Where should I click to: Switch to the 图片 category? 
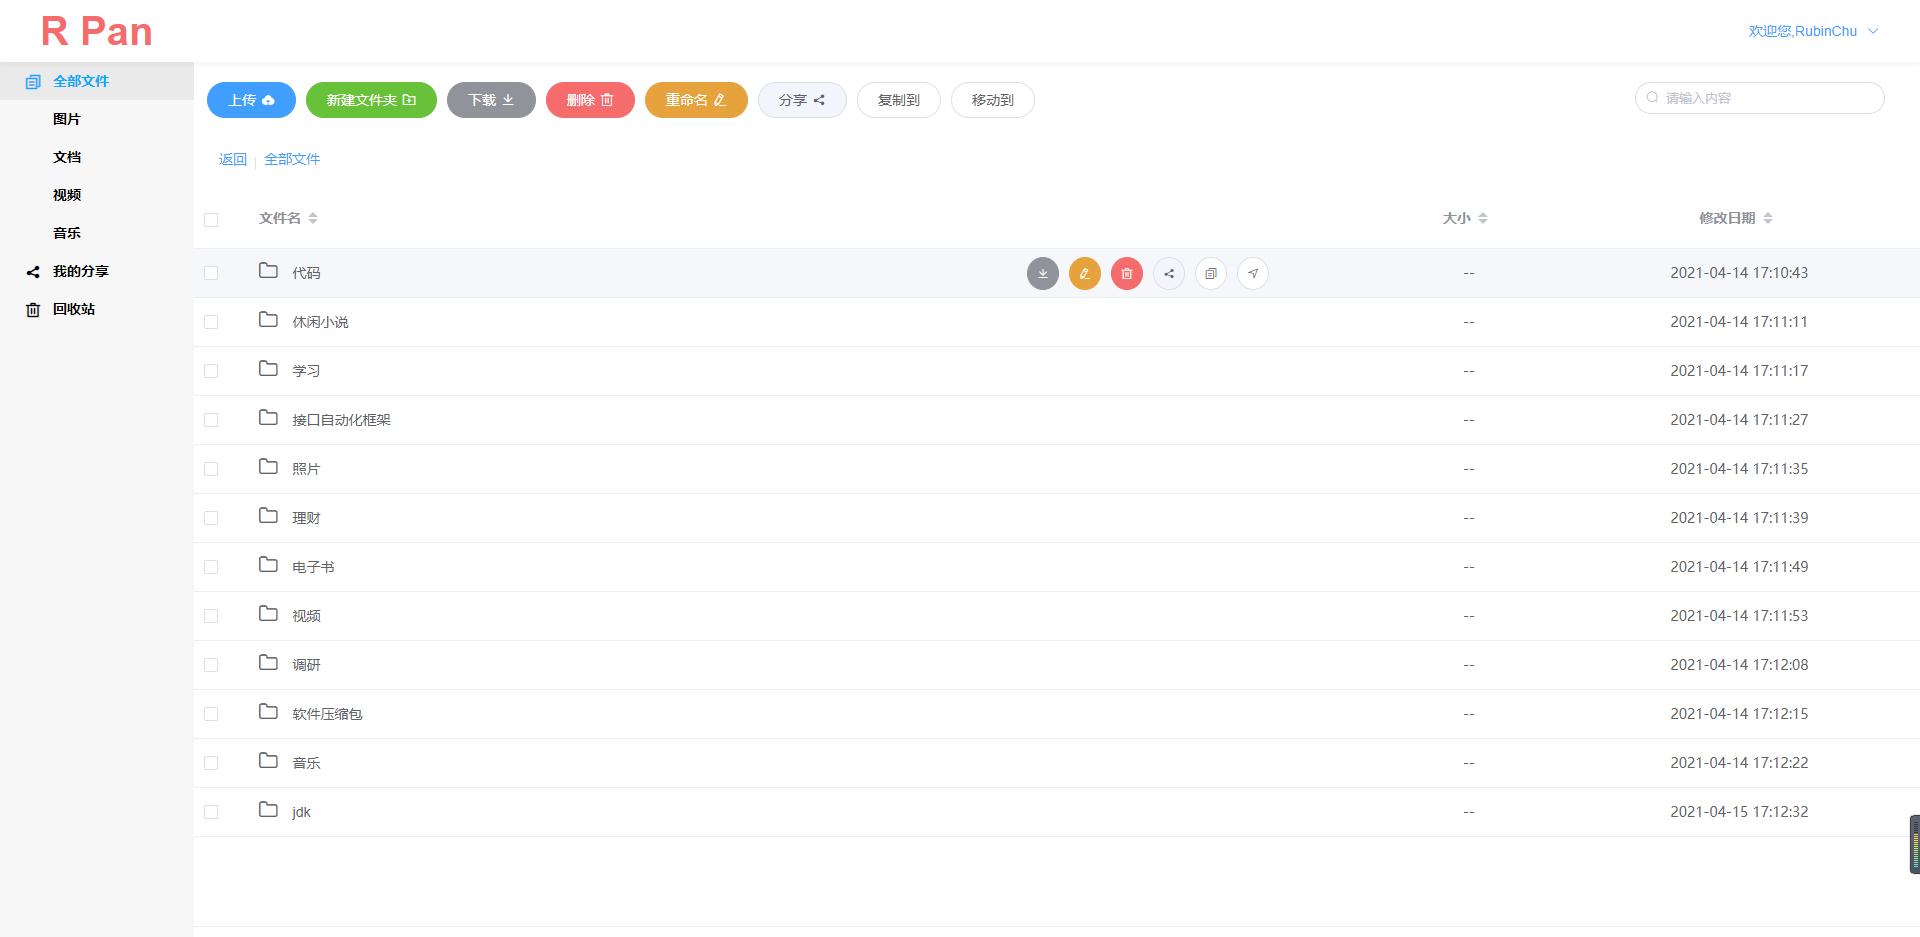(66, 118)
